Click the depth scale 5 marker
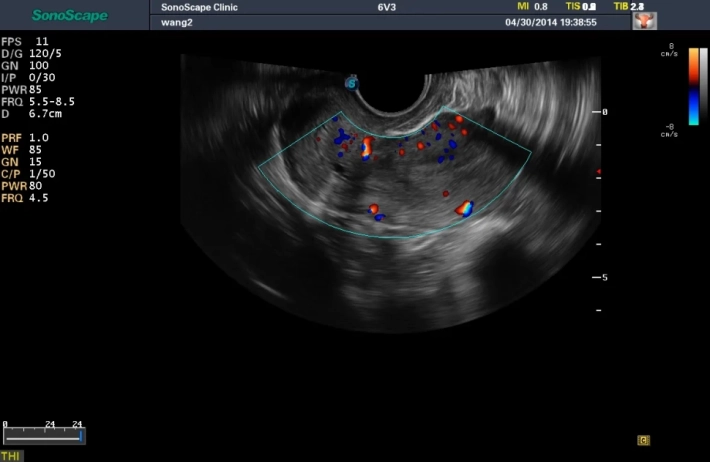The image size is (710, 462). tap(604, 277)
